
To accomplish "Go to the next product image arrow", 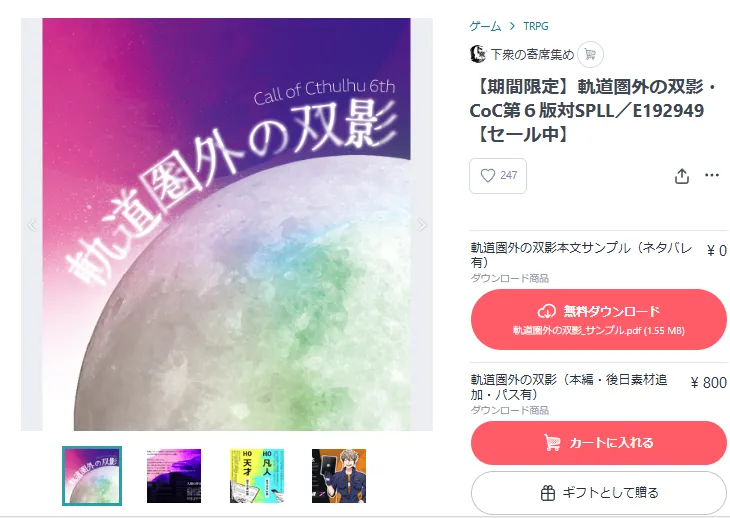I will click(x=422, y=225).
